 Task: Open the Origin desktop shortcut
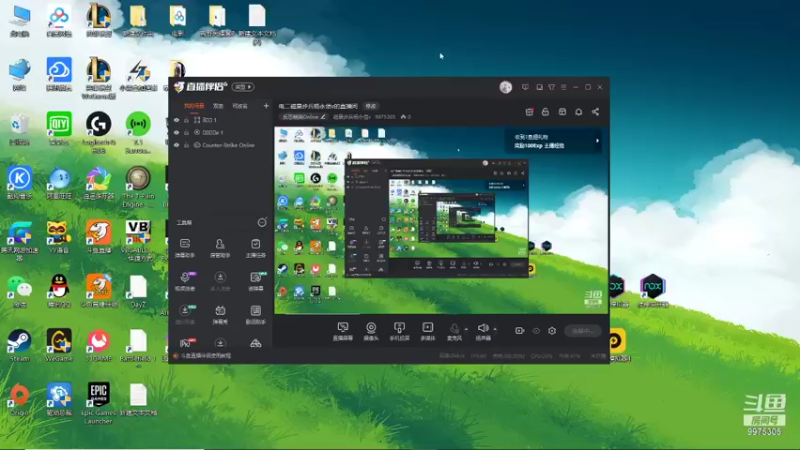click(19, 399)
